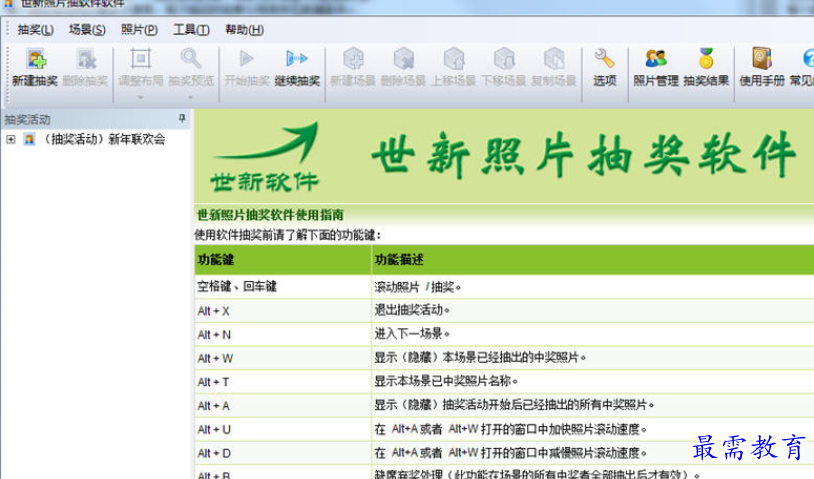Select （抽奖活动）新年联欢会 in the tree

click(103, 139)
